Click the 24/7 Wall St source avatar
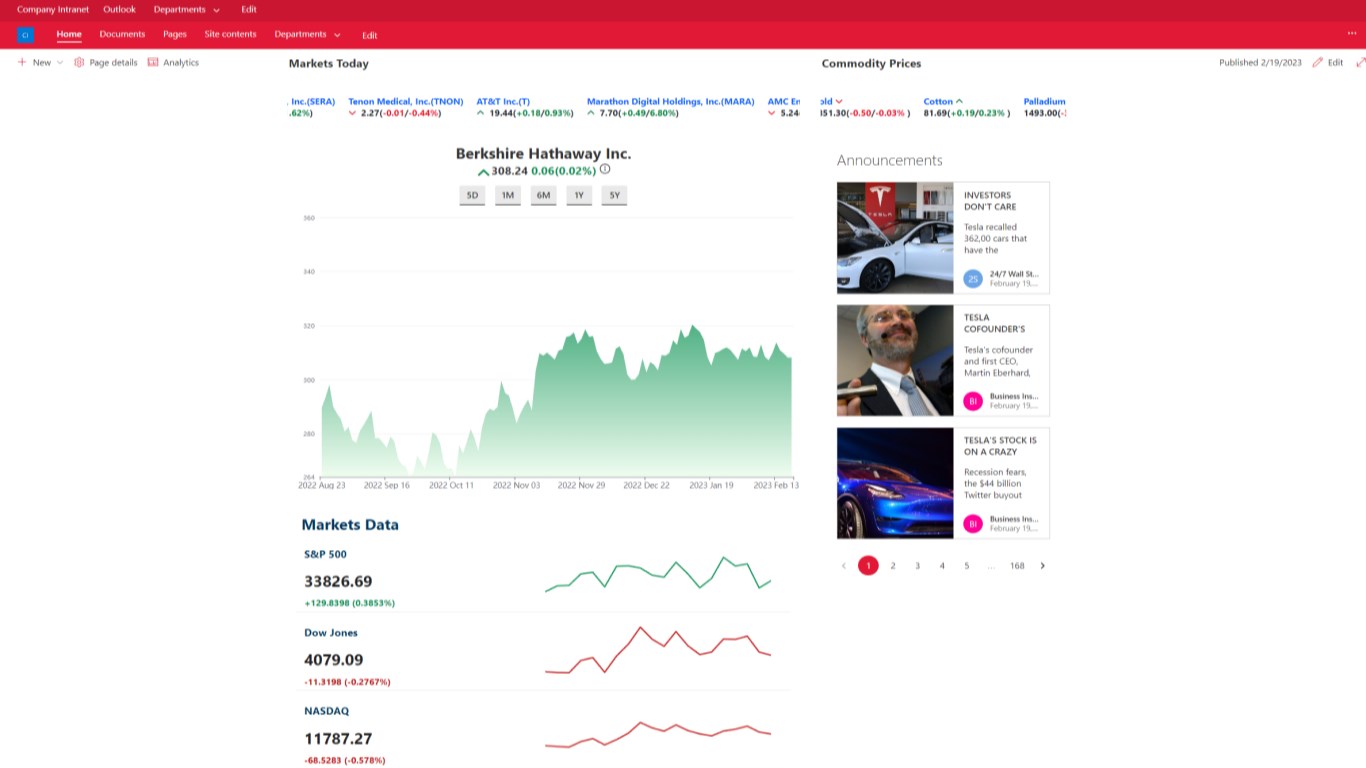Image resolution: width=1366 pixels, height=768 pixels. coord(973,278)
